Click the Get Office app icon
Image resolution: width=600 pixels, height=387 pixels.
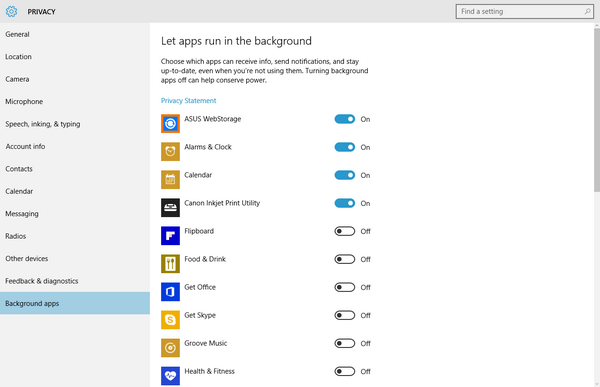click(x=170, y=291)
